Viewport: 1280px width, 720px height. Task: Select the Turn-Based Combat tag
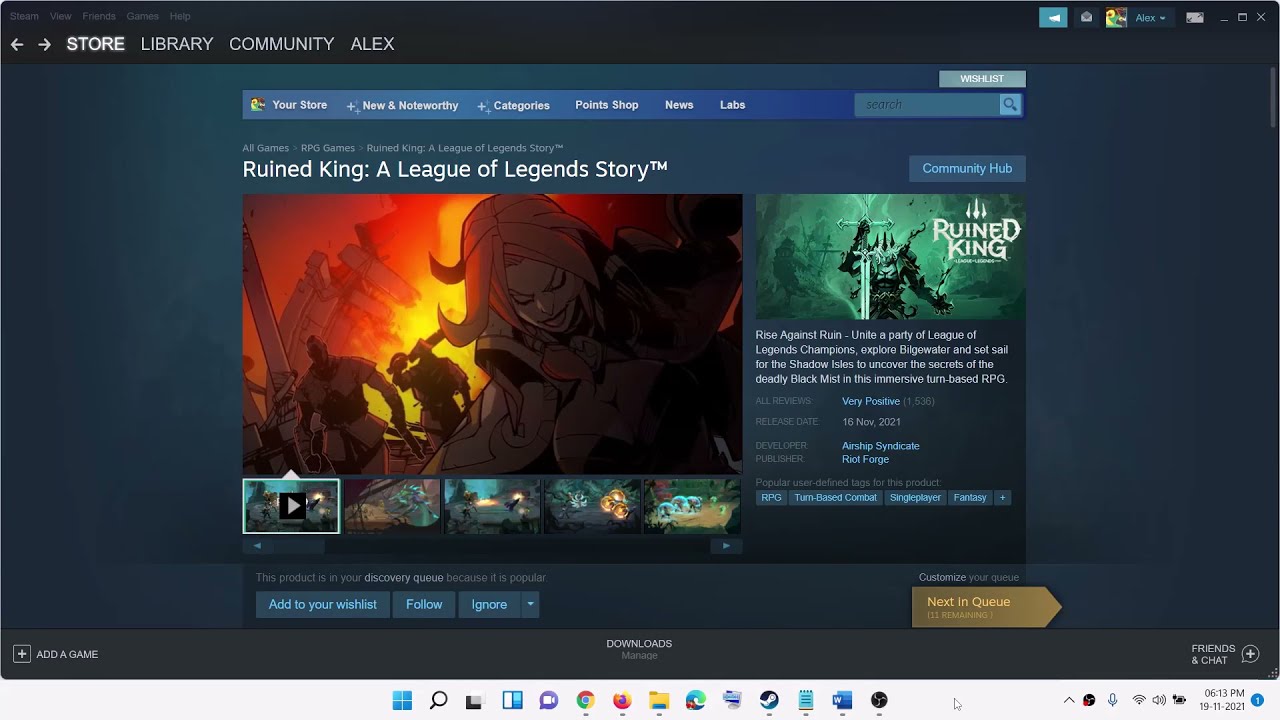[x=835, y=497]
